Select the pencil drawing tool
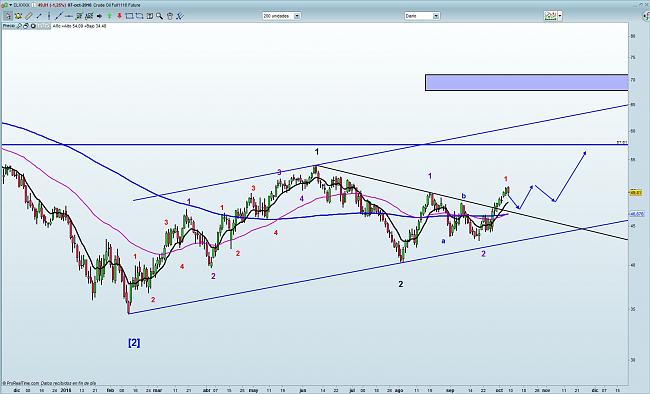Viewport: 650px width, 394px height. (29, 16)
